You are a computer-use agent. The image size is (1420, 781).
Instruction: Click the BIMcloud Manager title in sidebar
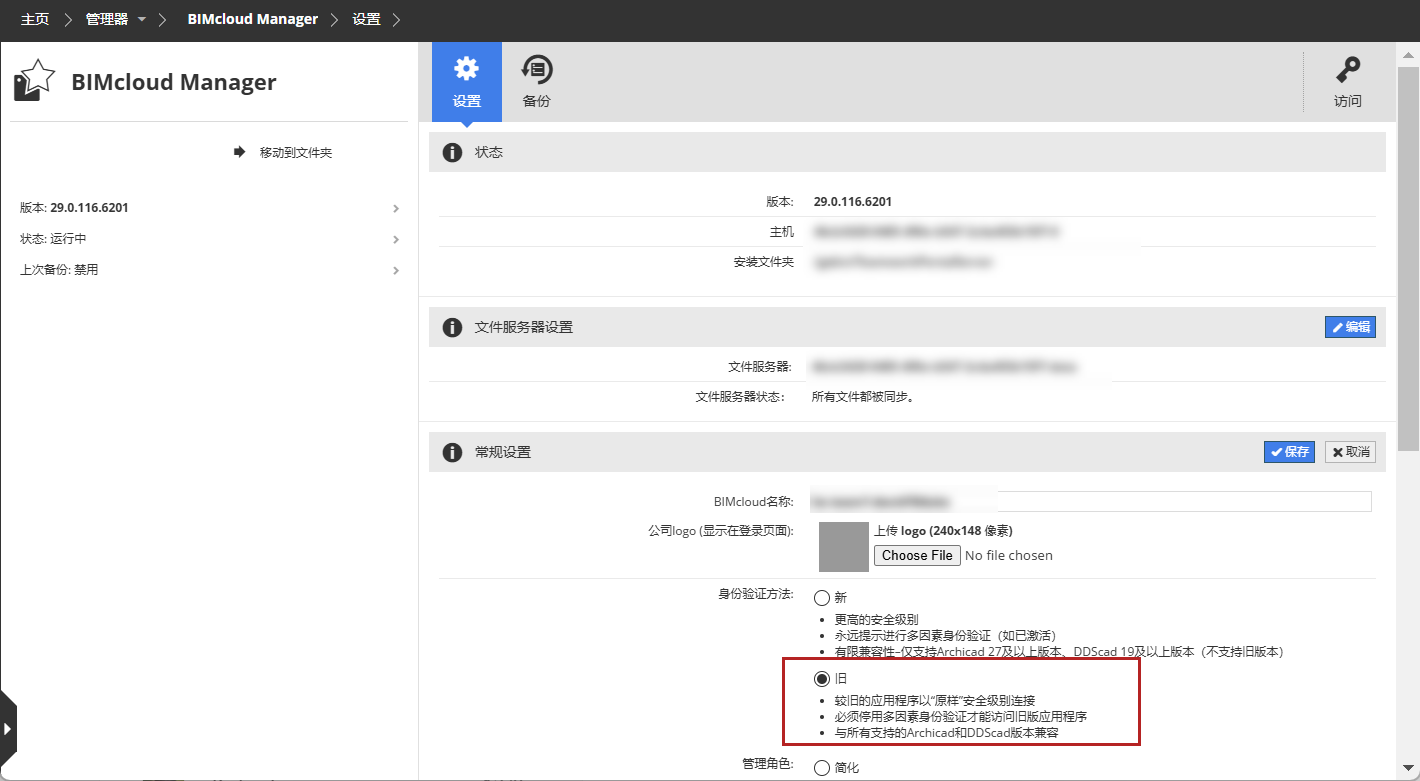point(174,82)
